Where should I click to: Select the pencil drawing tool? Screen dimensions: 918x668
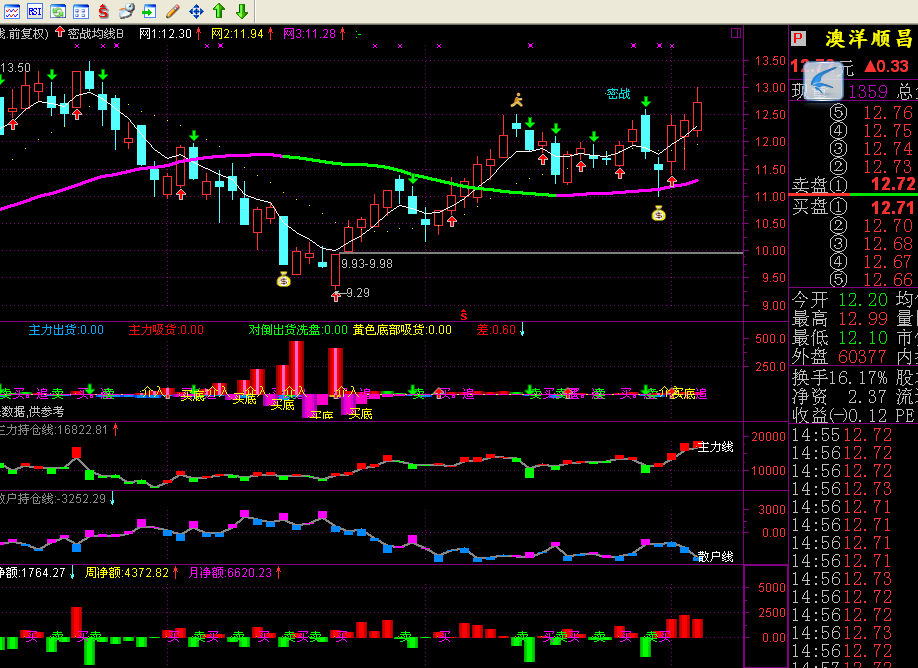click(173, 11)
